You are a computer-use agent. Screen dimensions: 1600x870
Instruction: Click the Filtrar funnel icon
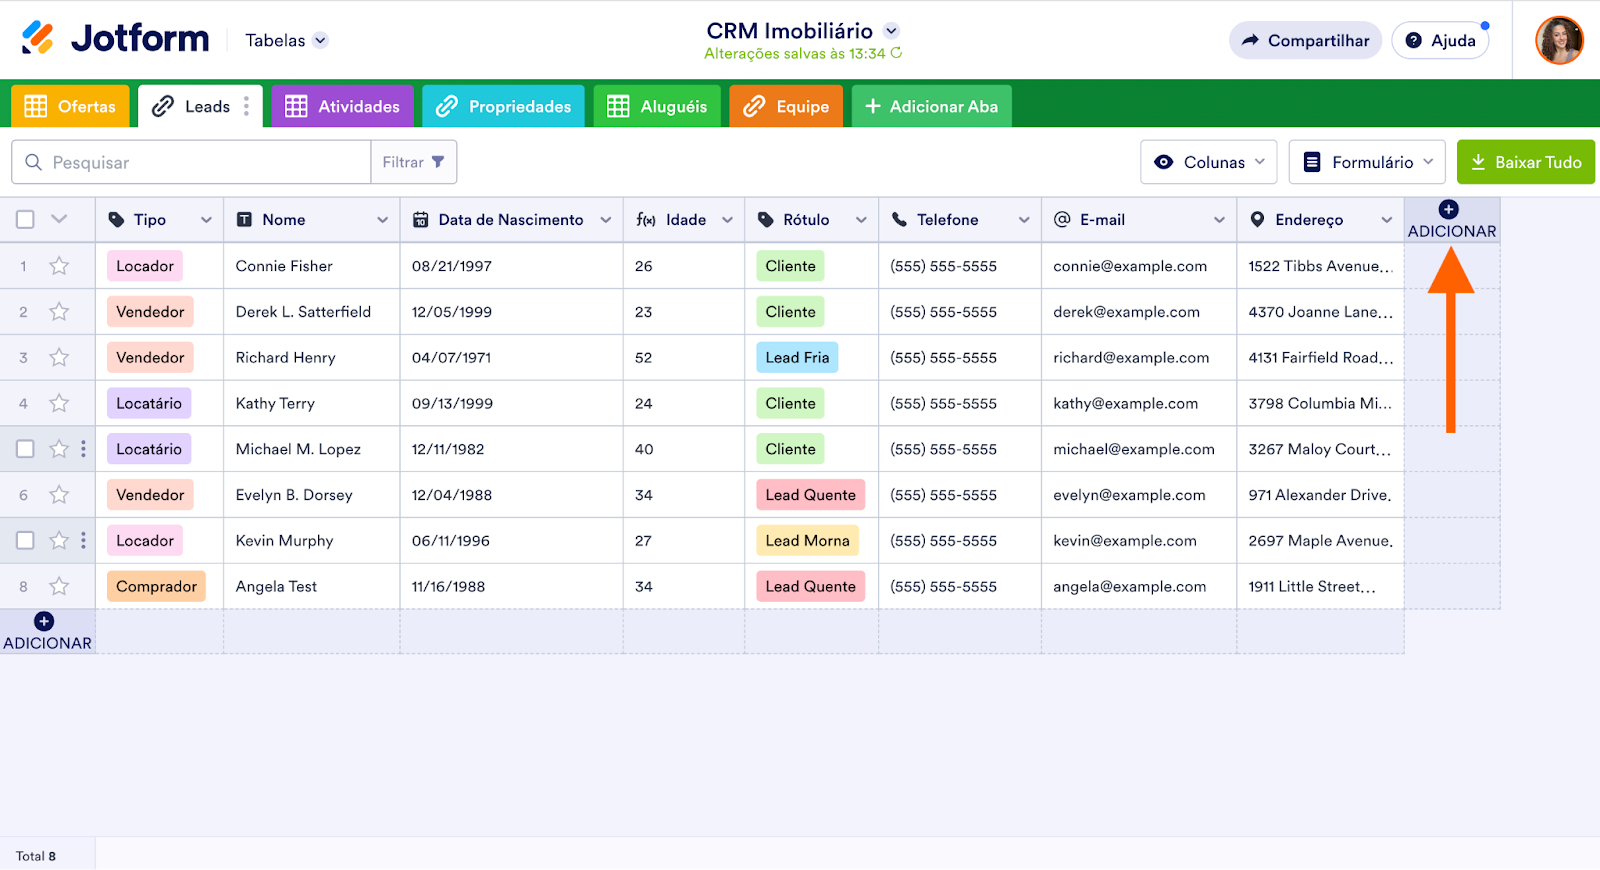pyautogui.click(x=438, y=162)
